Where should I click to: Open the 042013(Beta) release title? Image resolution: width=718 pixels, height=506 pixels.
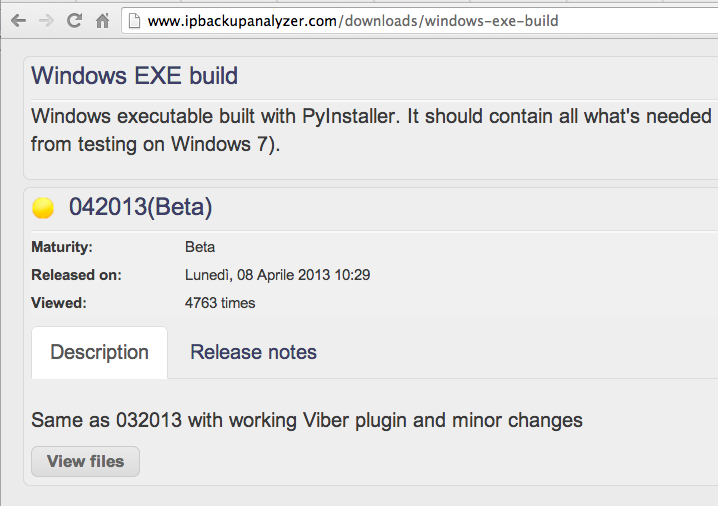[x=140, y=208]
